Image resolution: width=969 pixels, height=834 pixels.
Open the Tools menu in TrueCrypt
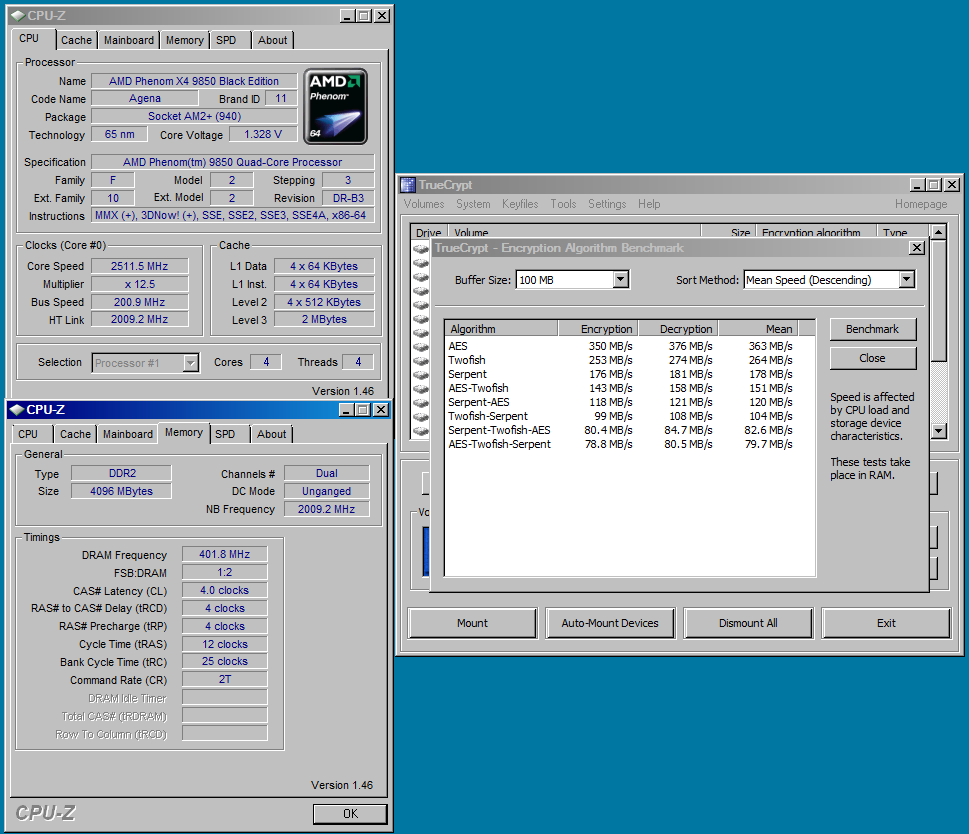(563, 204)
